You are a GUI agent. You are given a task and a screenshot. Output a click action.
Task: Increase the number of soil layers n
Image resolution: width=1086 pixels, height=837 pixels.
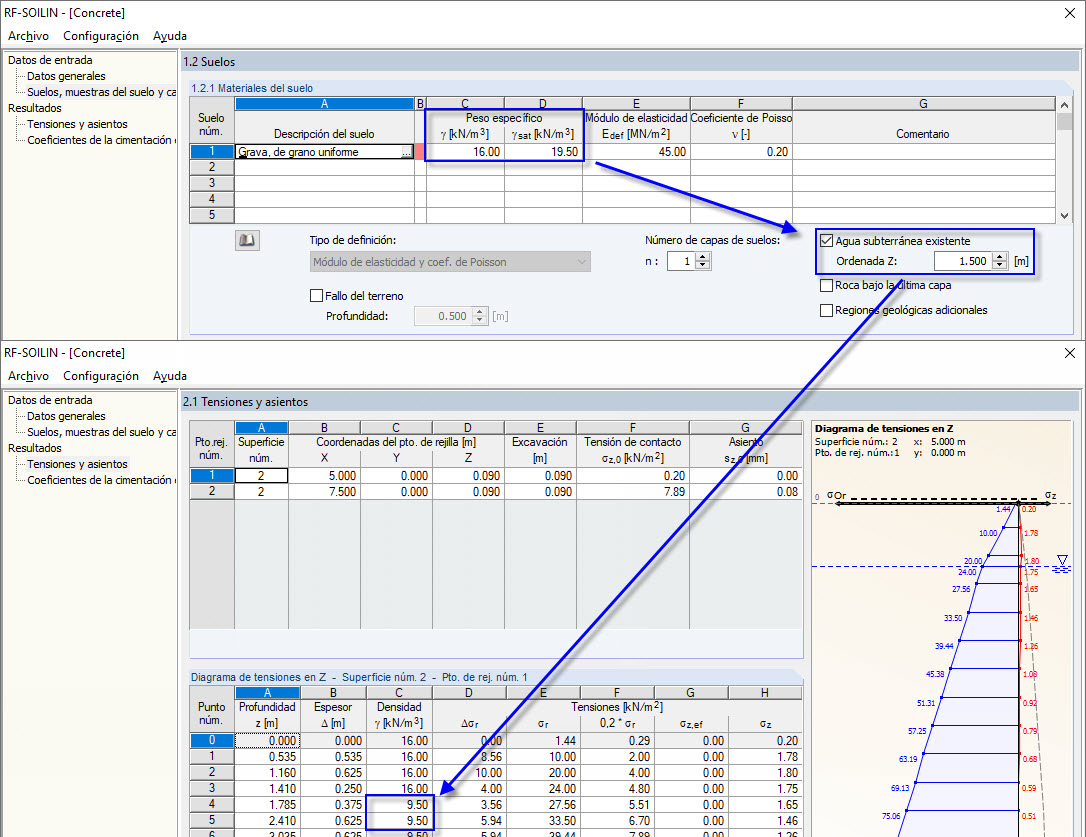pyautogui.click(x=703, y=256)
